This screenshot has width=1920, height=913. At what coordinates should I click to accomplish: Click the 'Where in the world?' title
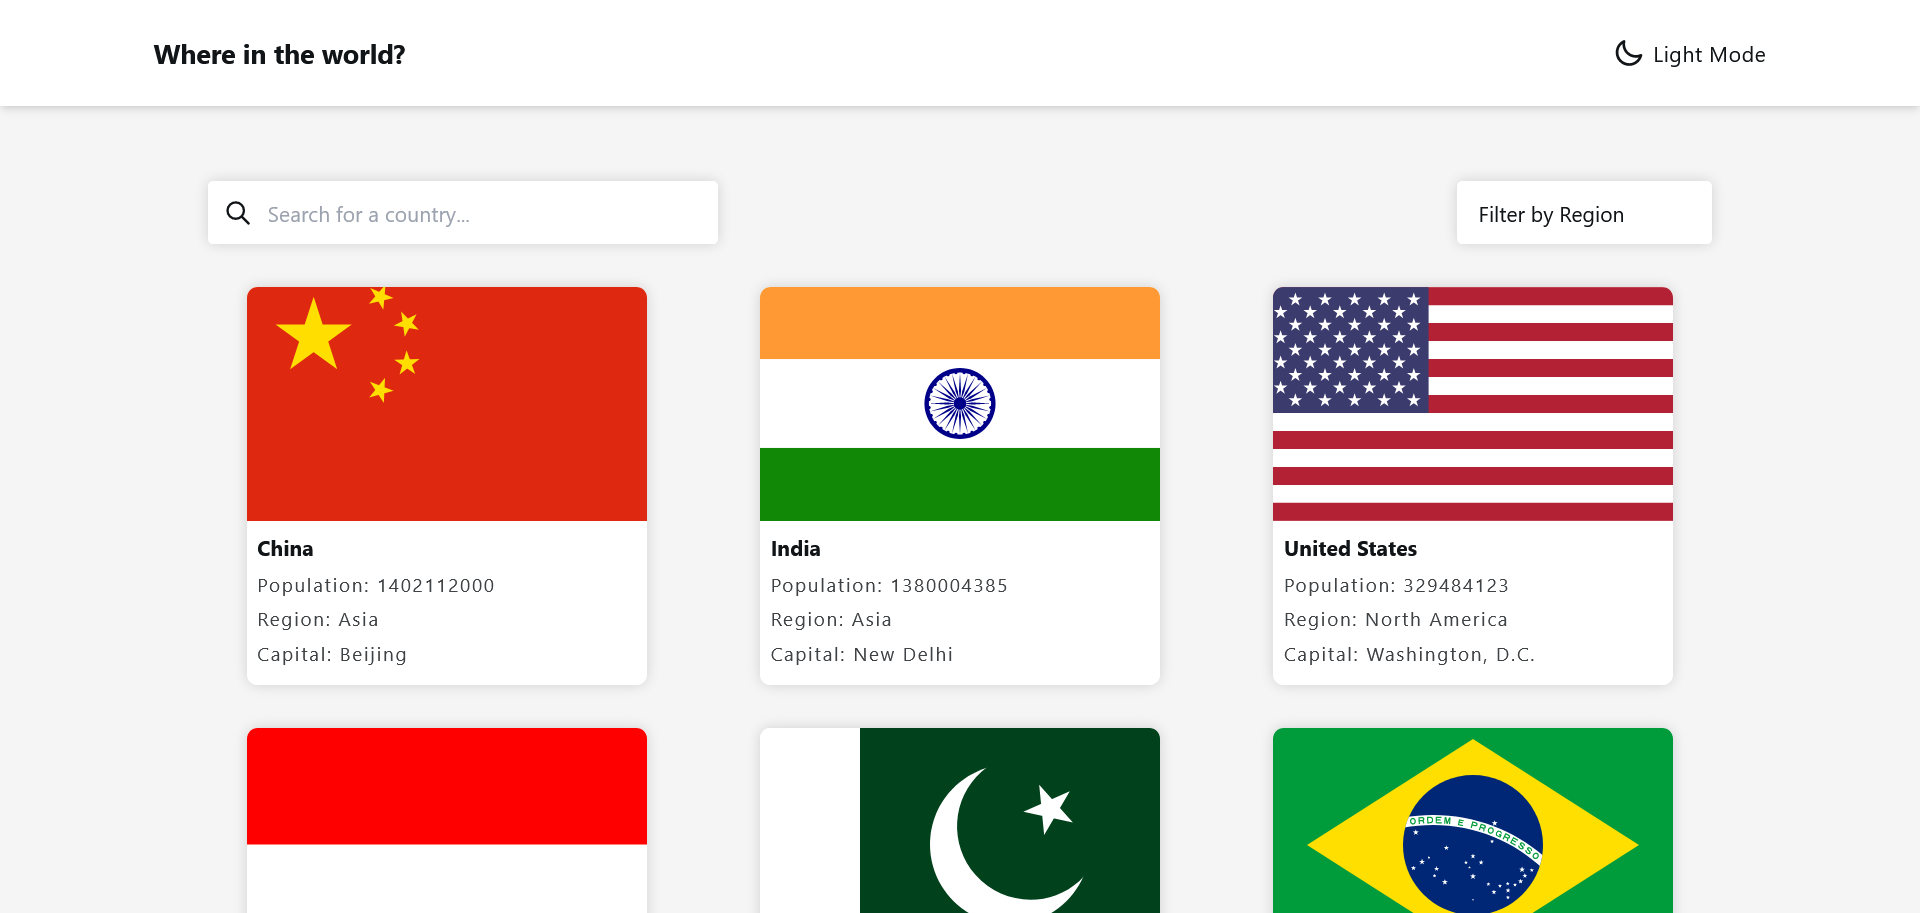coord(280,55)
